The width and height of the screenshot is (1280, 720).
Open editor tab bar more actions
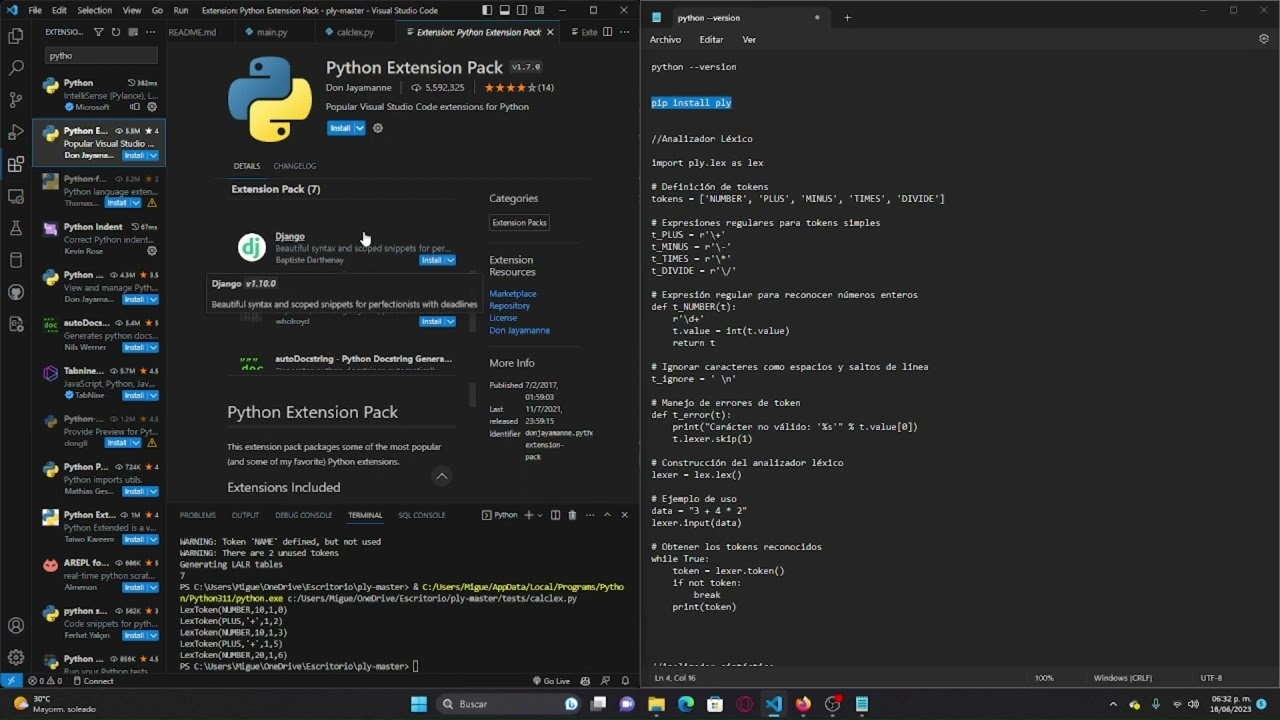[x=624, y=32]
